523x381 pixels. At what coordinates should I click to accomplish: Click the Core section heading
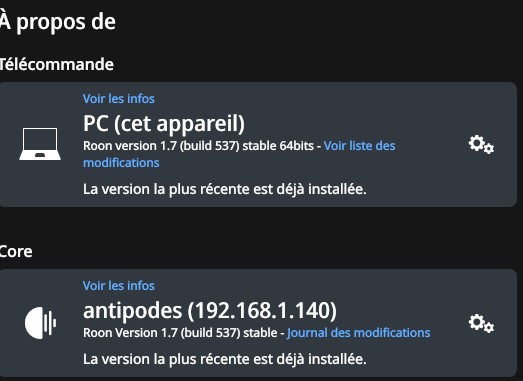(x=16, y=252)
